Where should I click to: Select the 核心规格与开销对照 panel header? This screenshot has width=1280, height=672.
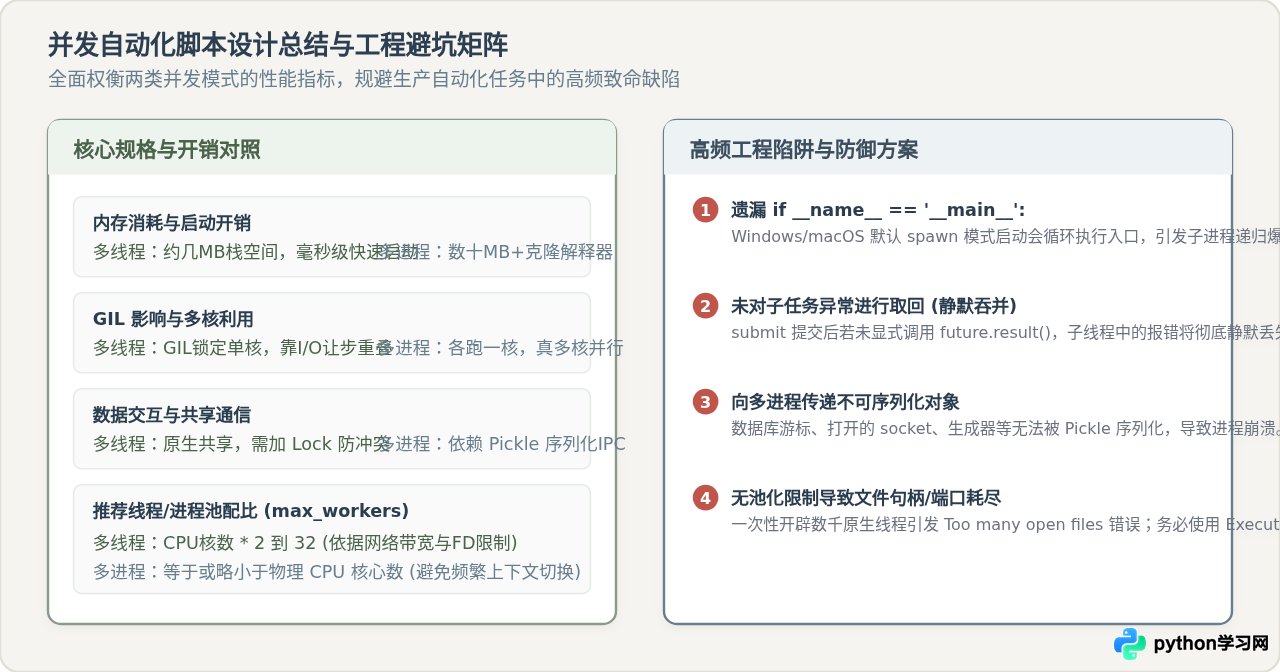tap(332, 149)
